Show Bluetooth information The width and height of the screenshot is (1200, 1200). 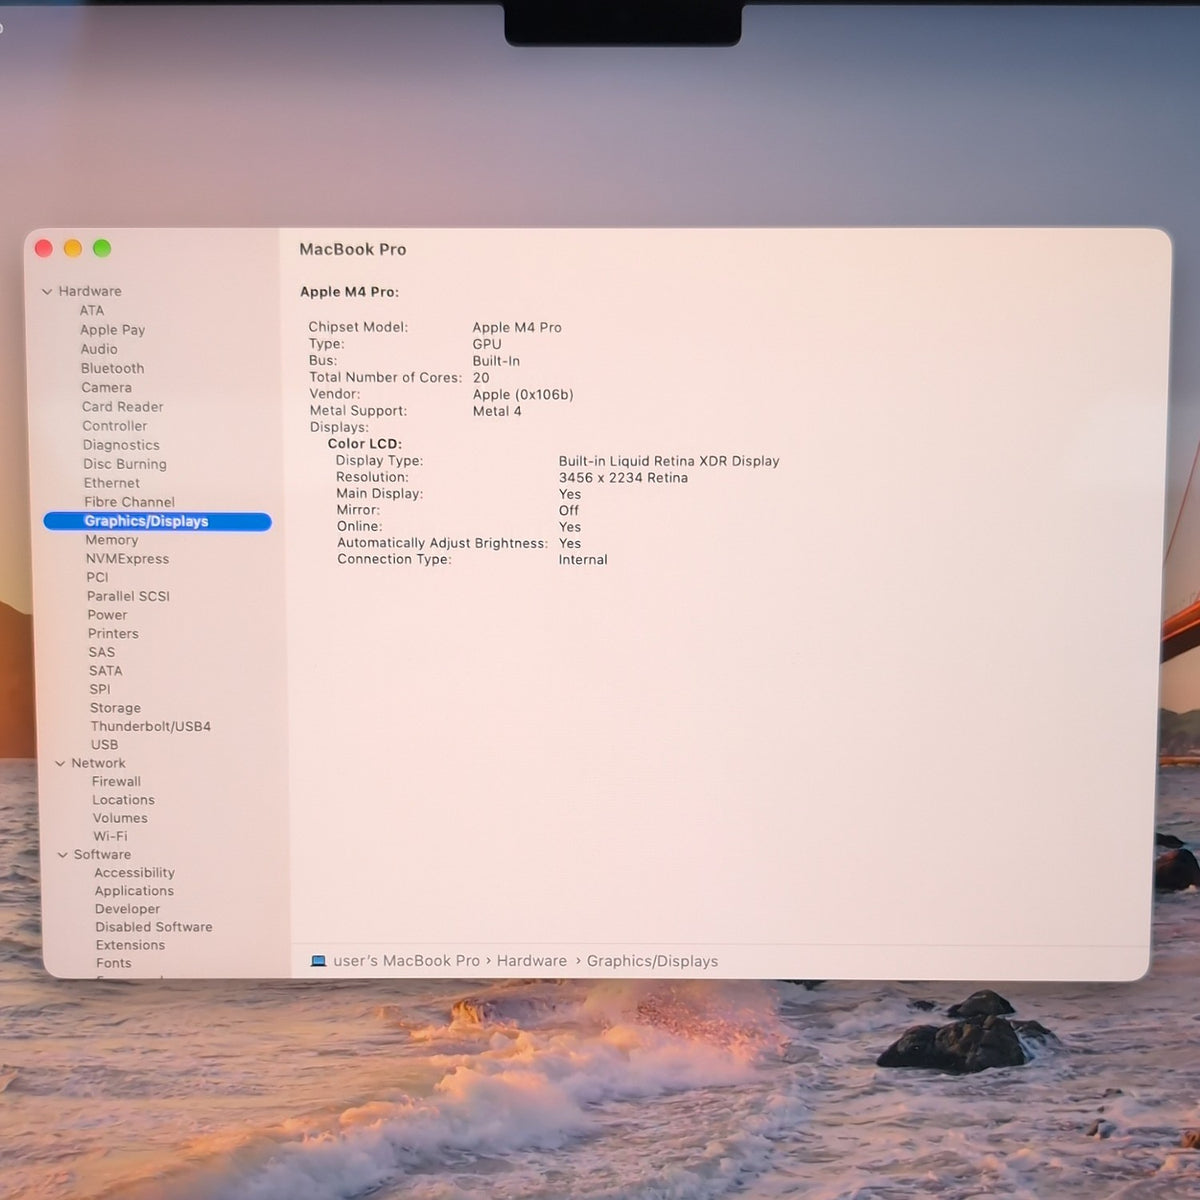pyautogui.click(x=113, y=368)
